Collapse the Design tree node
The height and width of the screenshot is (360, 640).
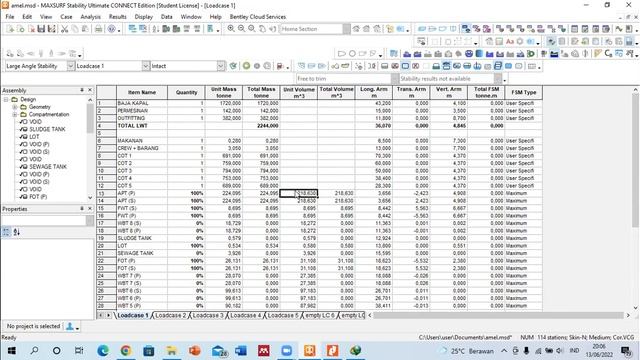pyautogui.click(x=6, y=99)
